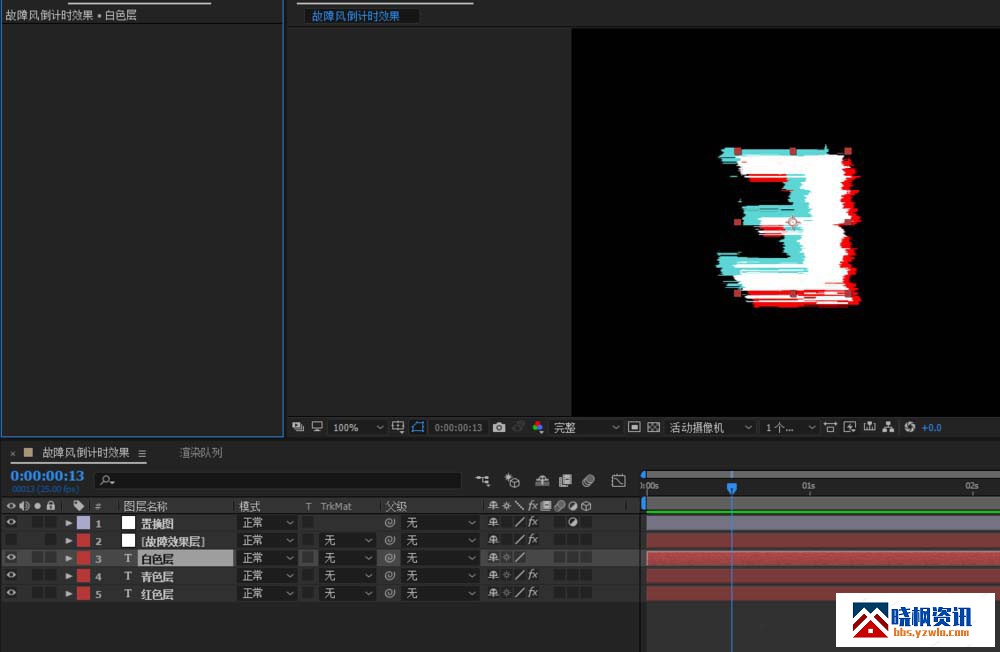
Task: Select the 故障风倒计时效果 timeline tab
Action: [x=85, y=453]
